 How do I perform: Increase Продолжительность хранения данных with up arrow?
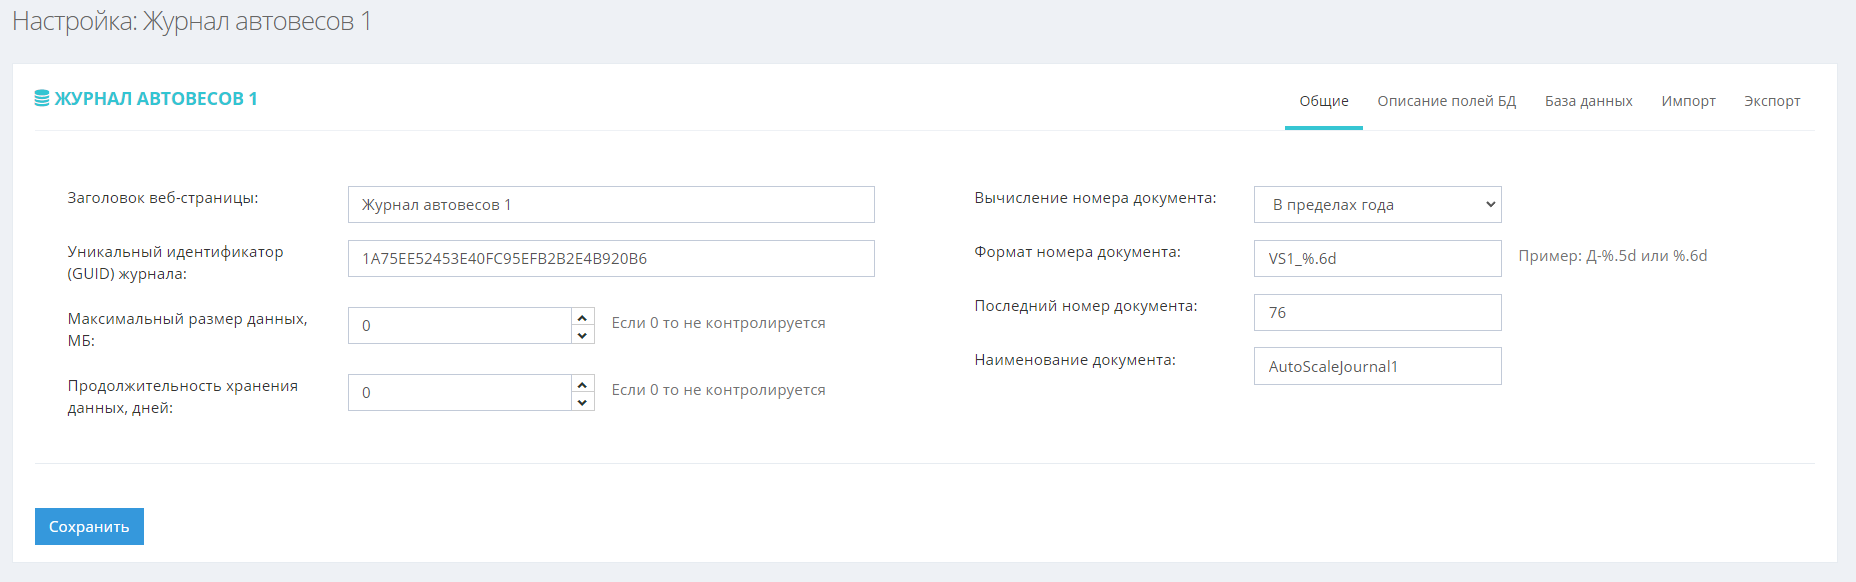pyautogui.click(x=582, y=384)
